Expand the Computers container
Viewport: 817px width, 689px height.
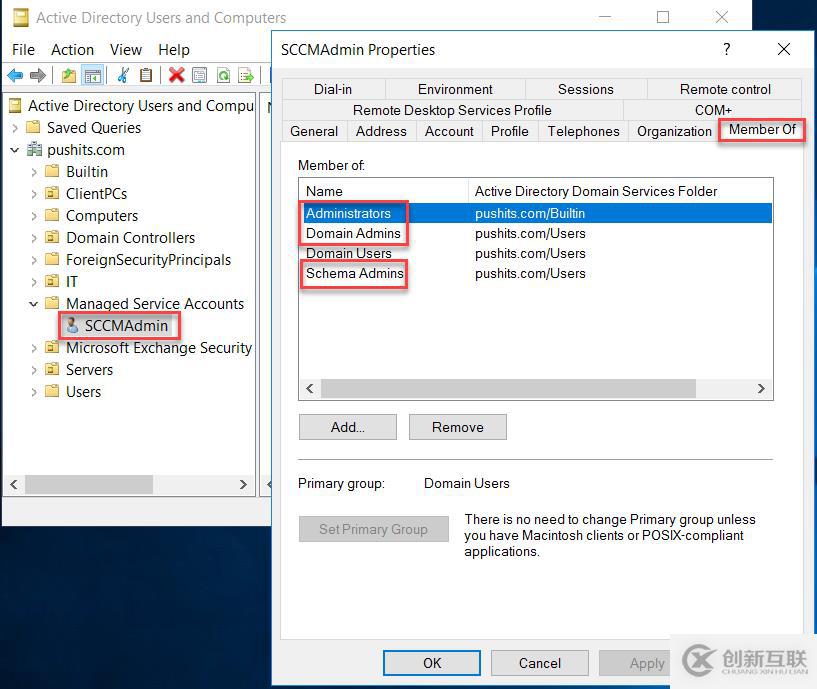click(34, 216)
